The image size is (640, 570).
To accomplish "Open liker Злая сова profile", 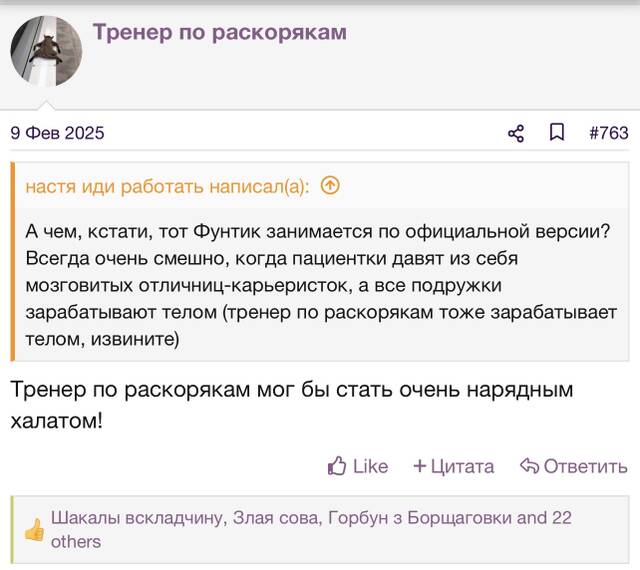I will (x=276, y=518).
